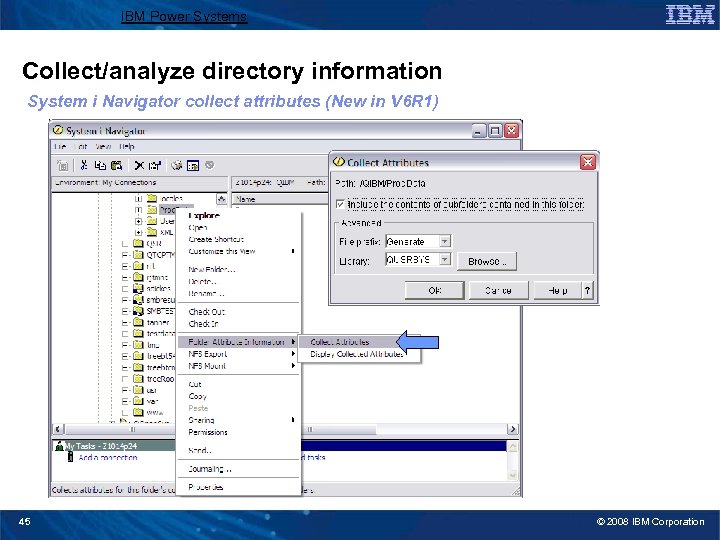720x540 pixels.
Task: Click the globe refresh toolbar icon
Action: pyautogui.click(x=177, y=165)
